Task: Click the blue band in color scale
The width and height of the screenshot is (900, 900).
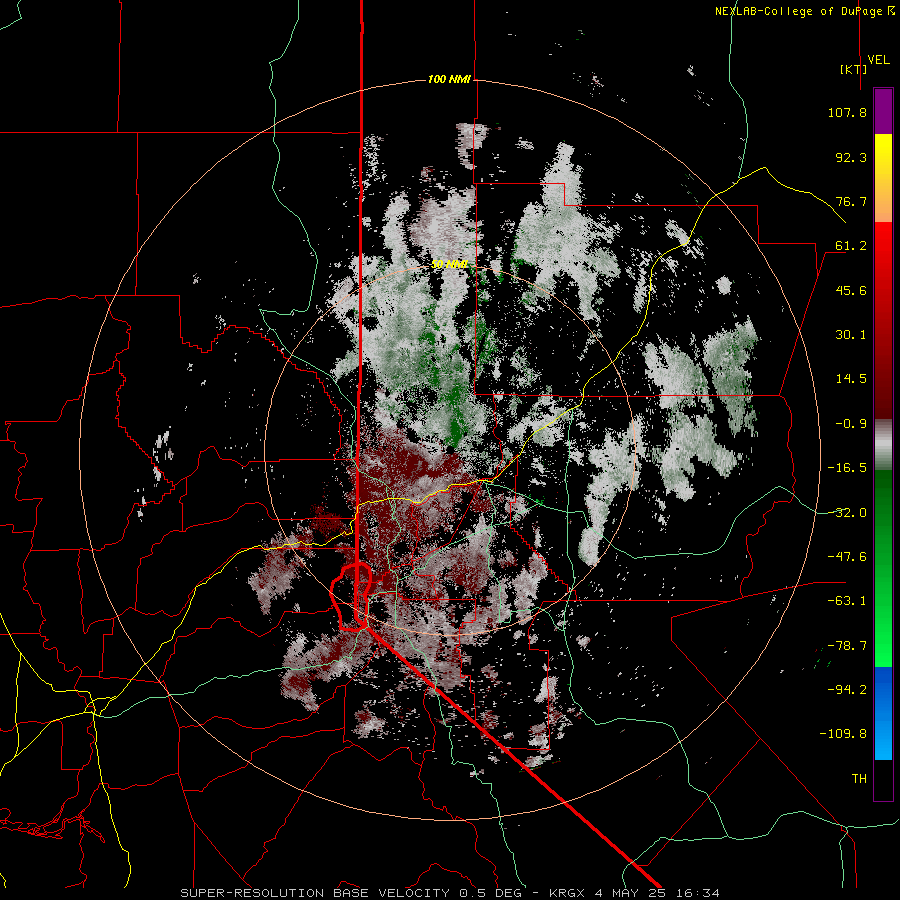Action: (883, 713)
